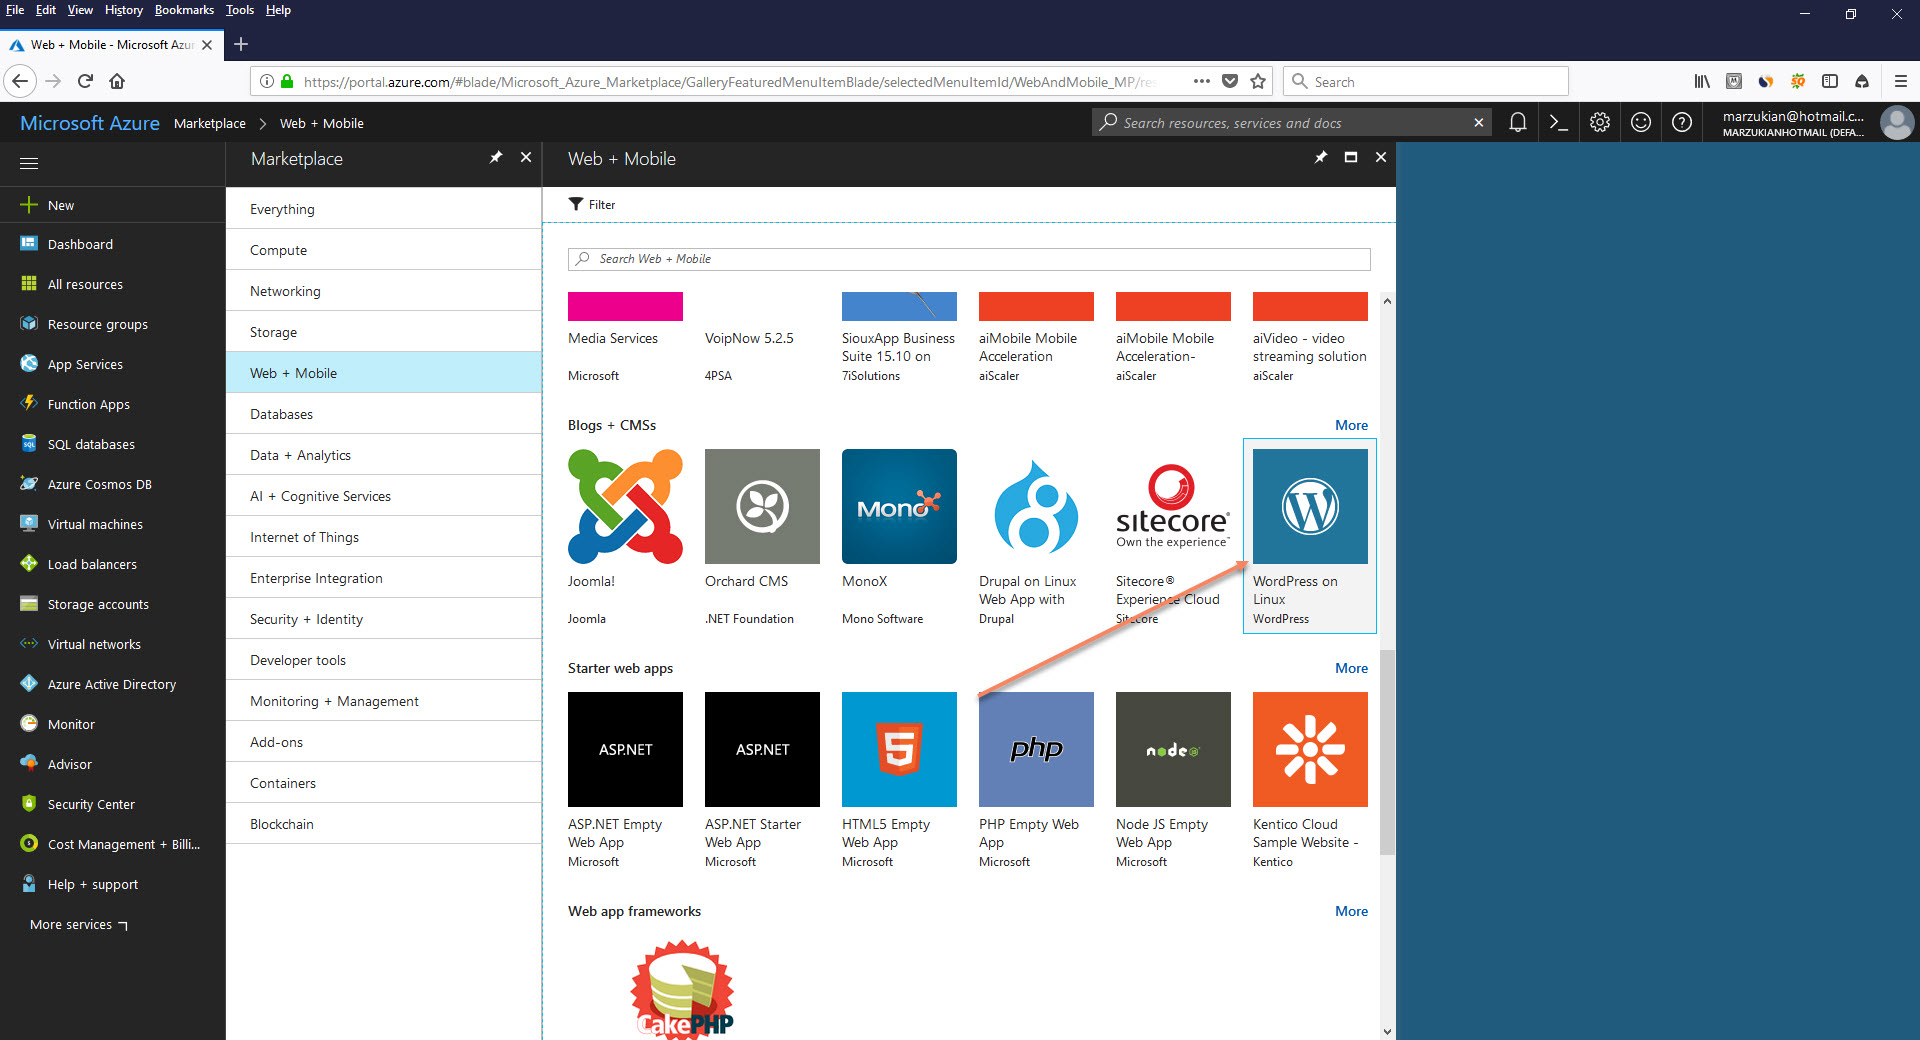
Task: Send feedback via the smiley icon
Action: [x=1640, y=122]
